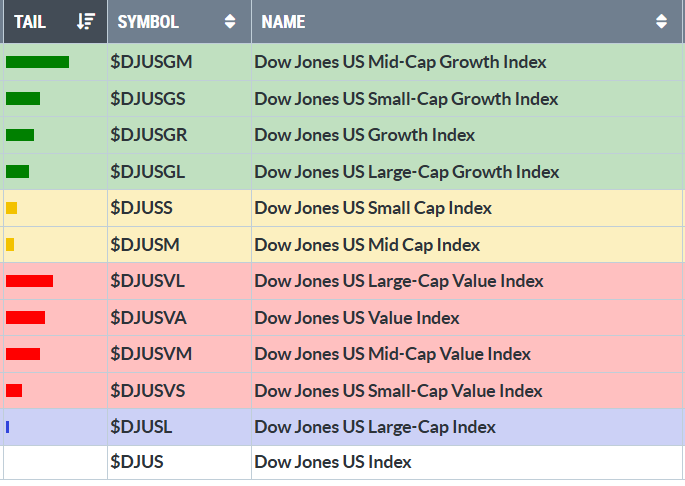The height and width of the screenshot is (486, 685).
Task: Select the yellow tail bar for $DJUSS
Action: pyautogui.click(x=12, y=208)
